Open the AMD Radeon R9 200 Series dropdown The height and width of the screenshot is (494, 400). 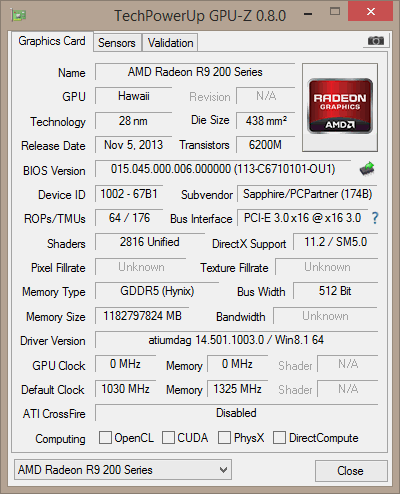123,470
